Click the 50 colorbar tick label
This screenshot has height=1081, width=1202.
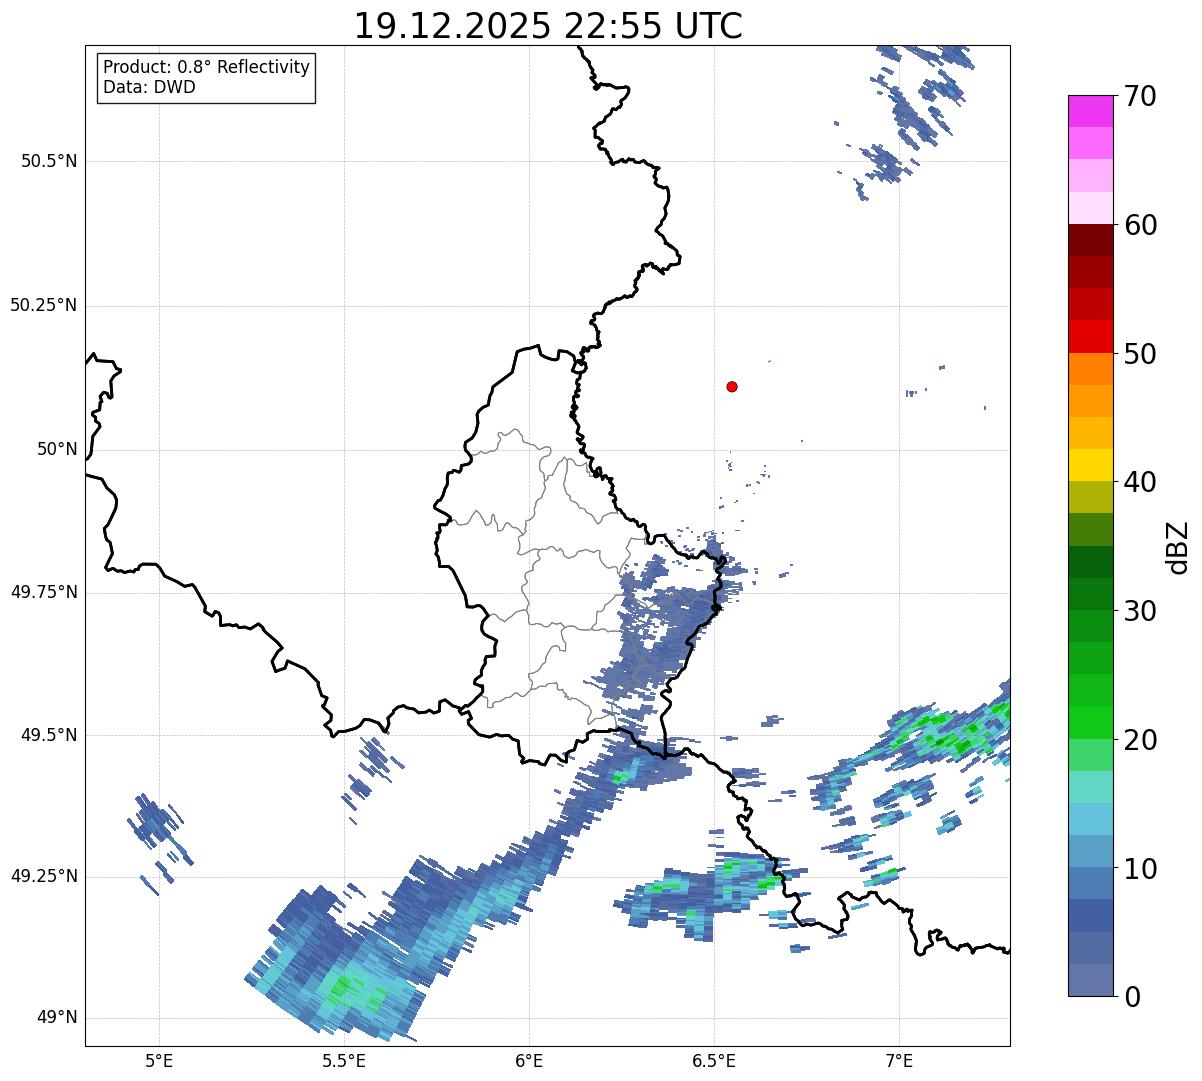(x=1140, y=354)
